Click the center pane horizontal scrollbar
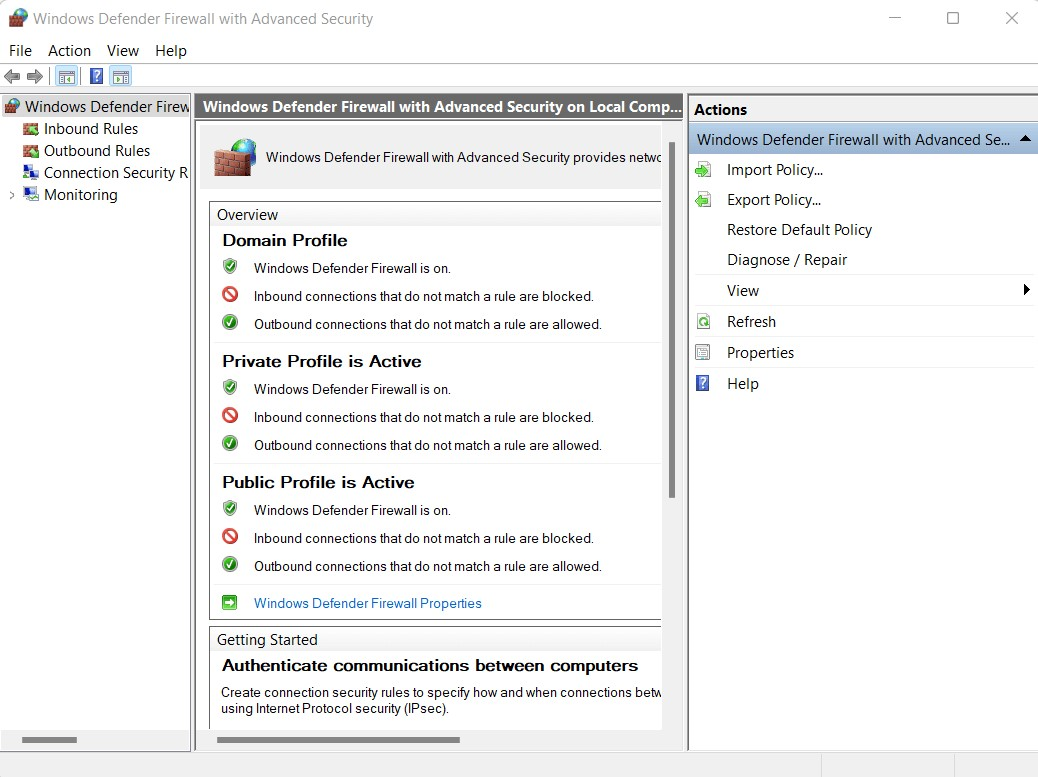Image resolution: width=1038 pixels, height=777 pixels. 338,740
